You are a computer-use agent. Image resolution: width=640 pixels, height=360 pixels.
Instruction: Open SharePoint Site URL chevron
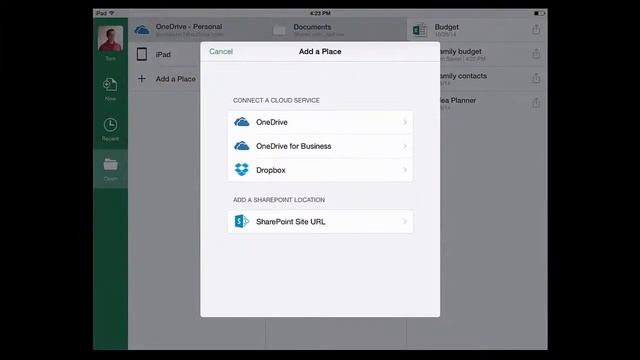(405, 222)
